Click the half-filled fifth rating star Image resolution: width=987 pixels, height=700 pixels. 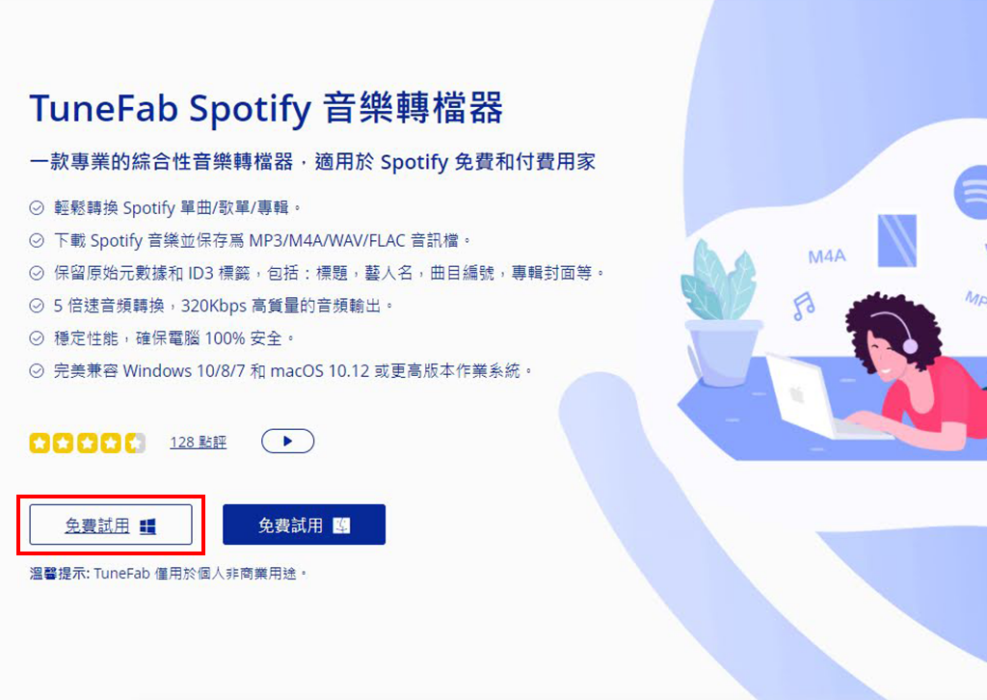pyautogui.click(x=135, y=443)
